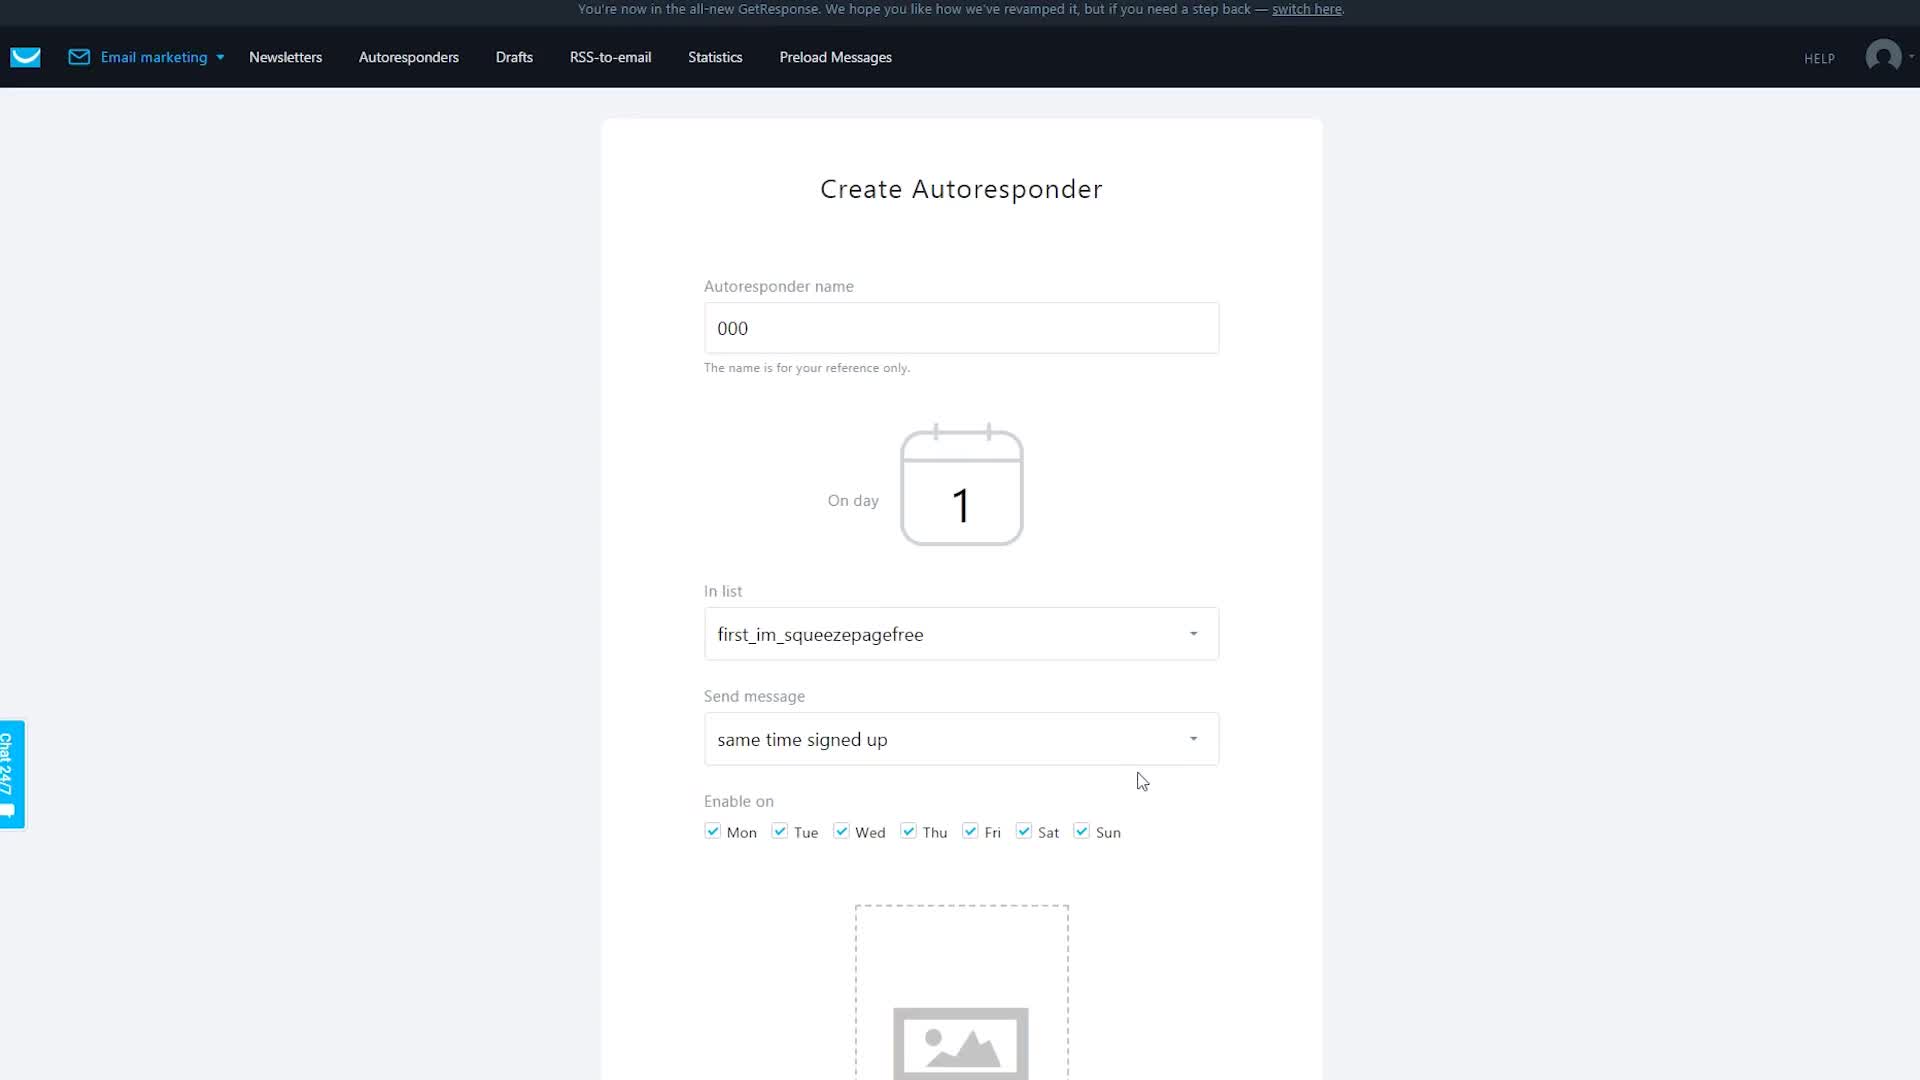The image size is (1920, 1080).
Task: Toggle the Fri checkbox off
Action: (x=970, y=831)
